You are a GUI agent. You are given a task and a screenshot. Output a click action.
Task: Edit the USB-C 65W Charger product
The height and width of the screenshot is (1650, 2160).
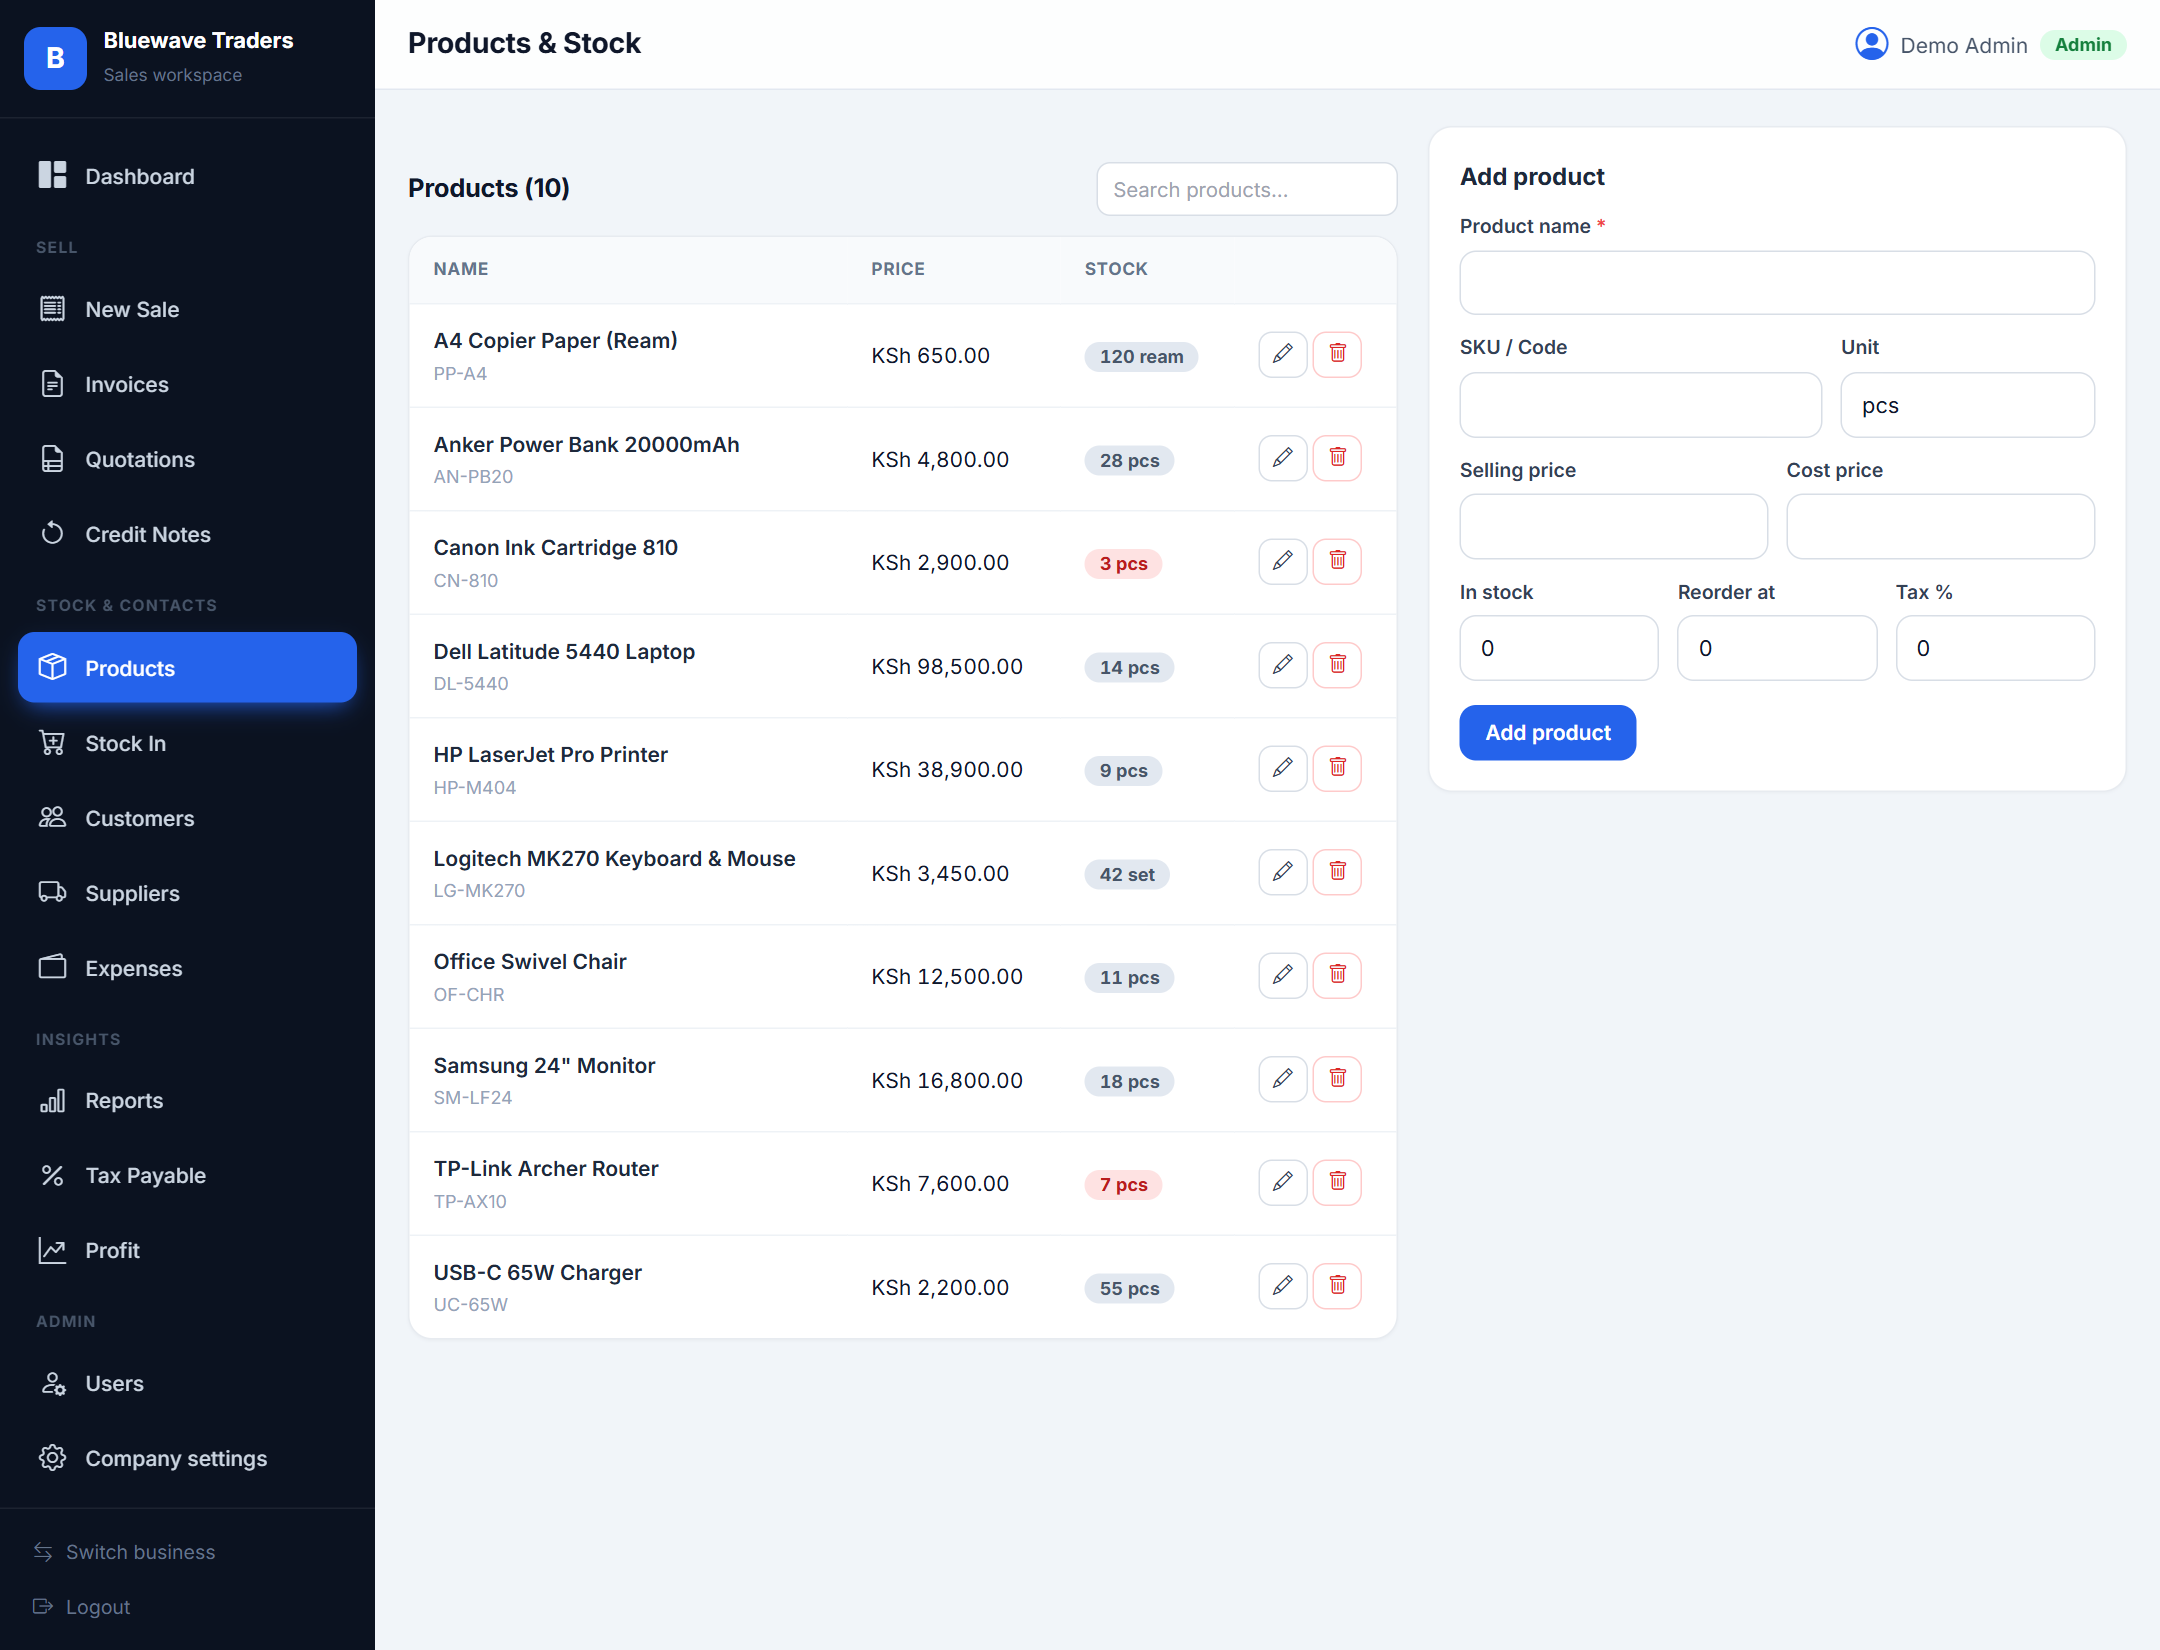(x=1282, y=1286)
